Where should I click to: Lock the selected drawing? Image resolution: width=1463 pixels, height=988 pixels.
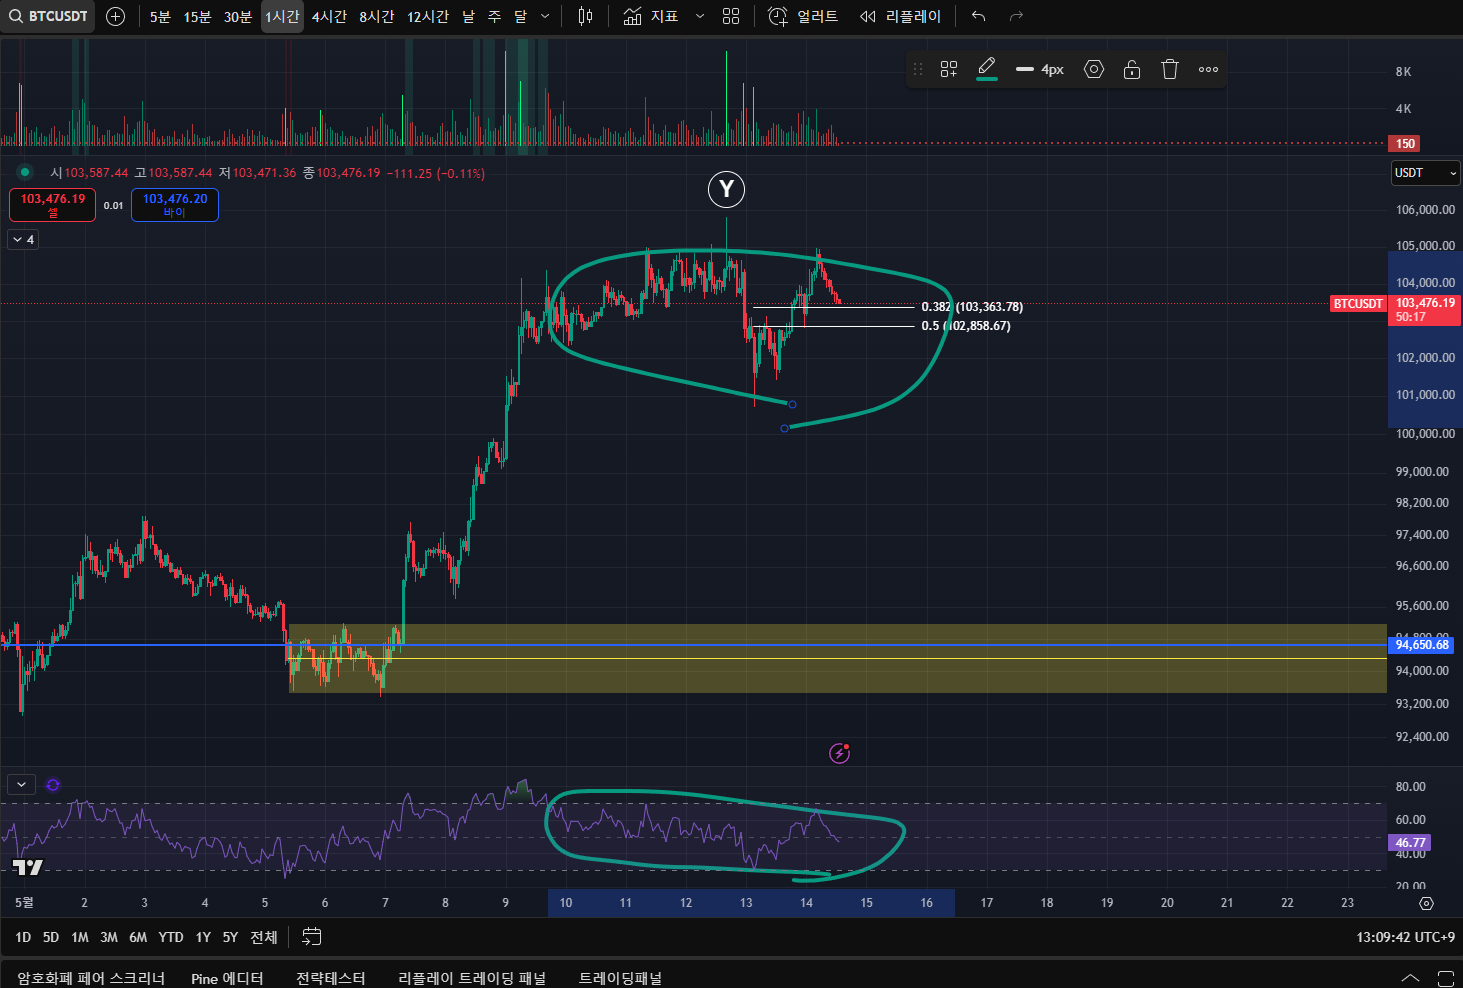click(1132, 69)
